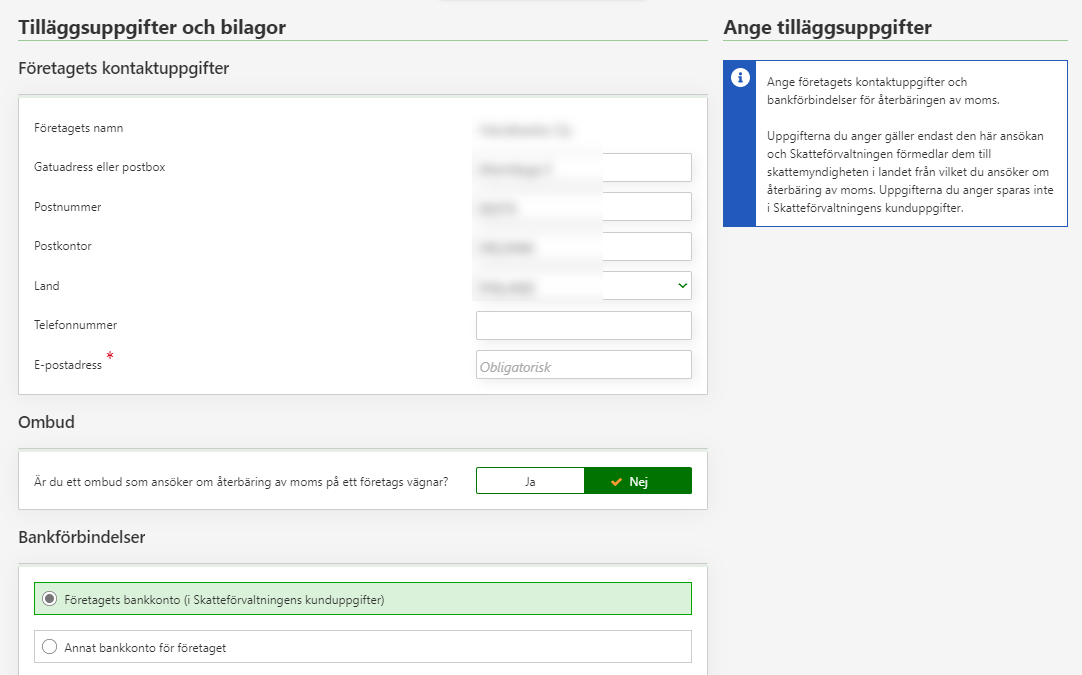This screenshot has height=675, width=1082.
Task: Choose Företagets bankkonto radio option
Action: (x=50, y=599)
